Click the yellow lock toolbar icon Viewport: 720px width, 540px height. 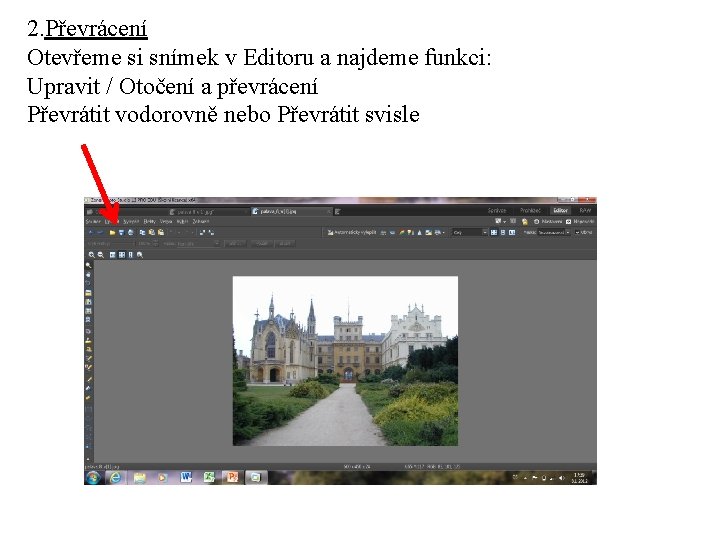point(525,221)
